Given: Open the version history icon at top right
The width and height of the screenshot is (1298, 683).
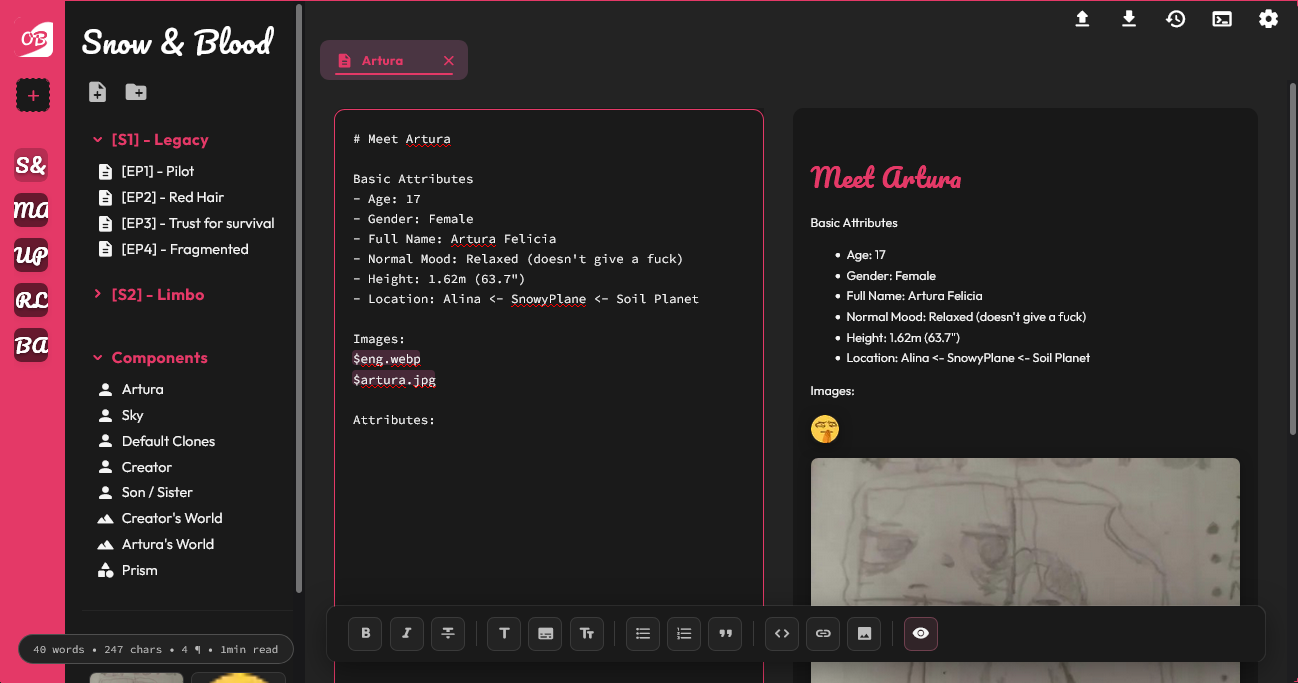Looking at the screenshot, I should tap(1175, 18).
